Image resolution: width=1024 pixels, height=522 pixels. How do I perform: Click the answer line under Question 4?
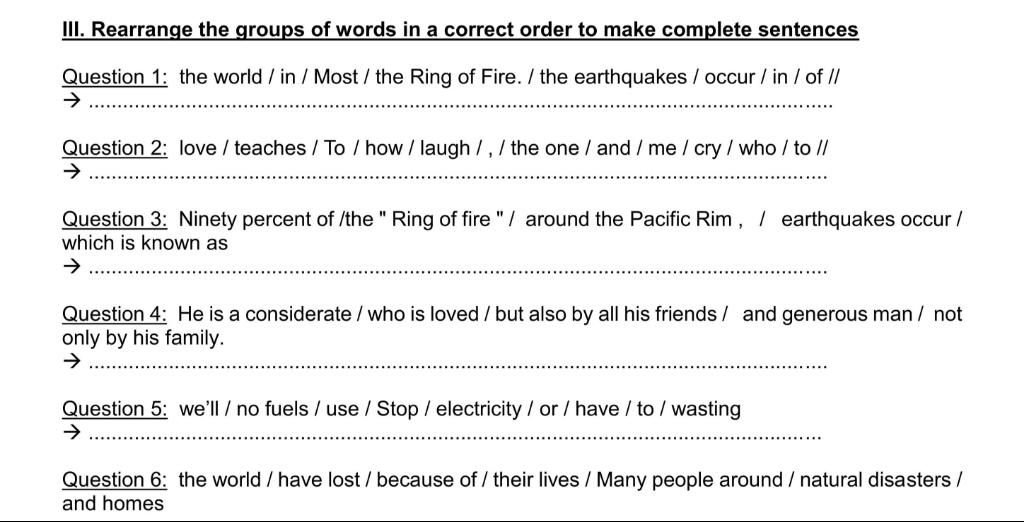click(457, 367)
